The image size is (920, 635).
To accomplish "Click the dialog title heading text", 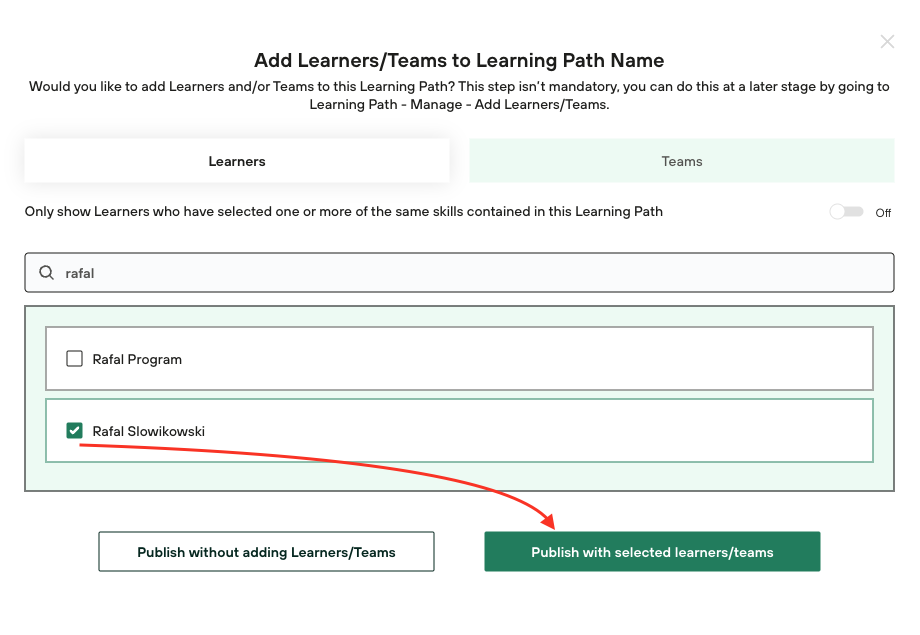I will (x=459, y=60).
